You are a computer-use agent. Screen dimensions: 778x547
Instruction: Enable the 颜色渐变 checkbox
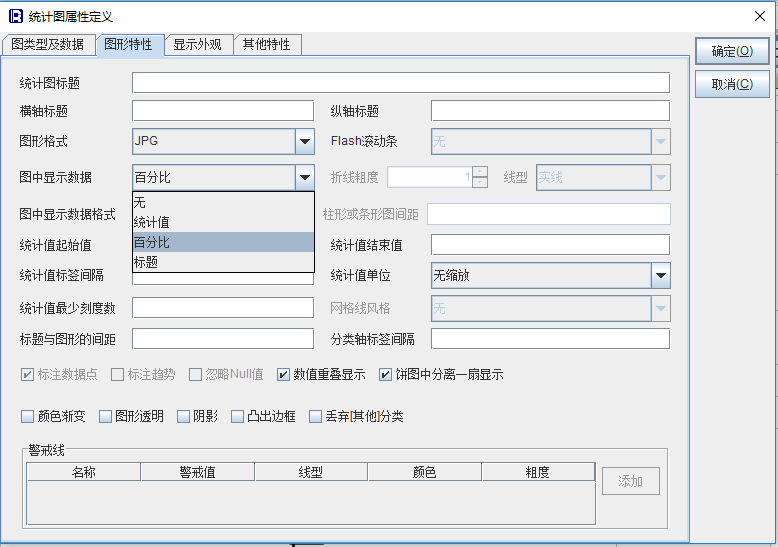click(x=27, y=416)
